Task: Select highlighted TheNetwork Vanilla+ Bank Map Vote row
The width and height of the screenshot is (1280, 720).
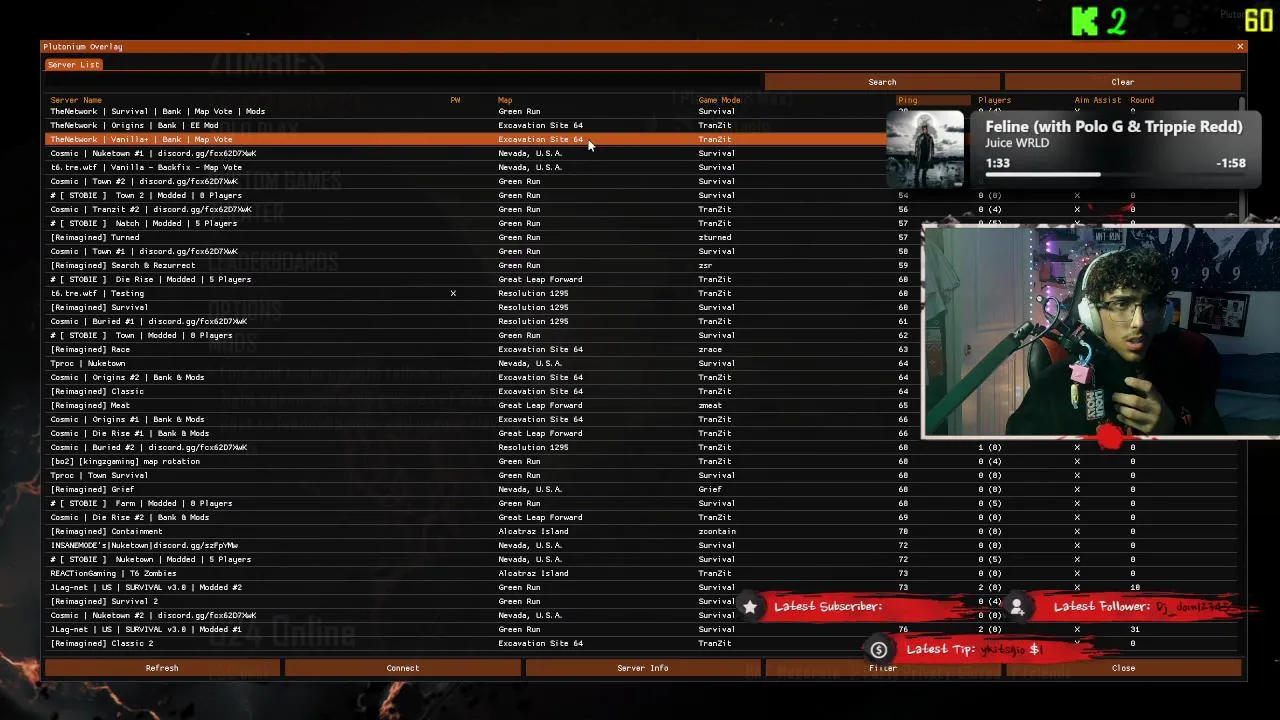Action: [x=641, y=139]
